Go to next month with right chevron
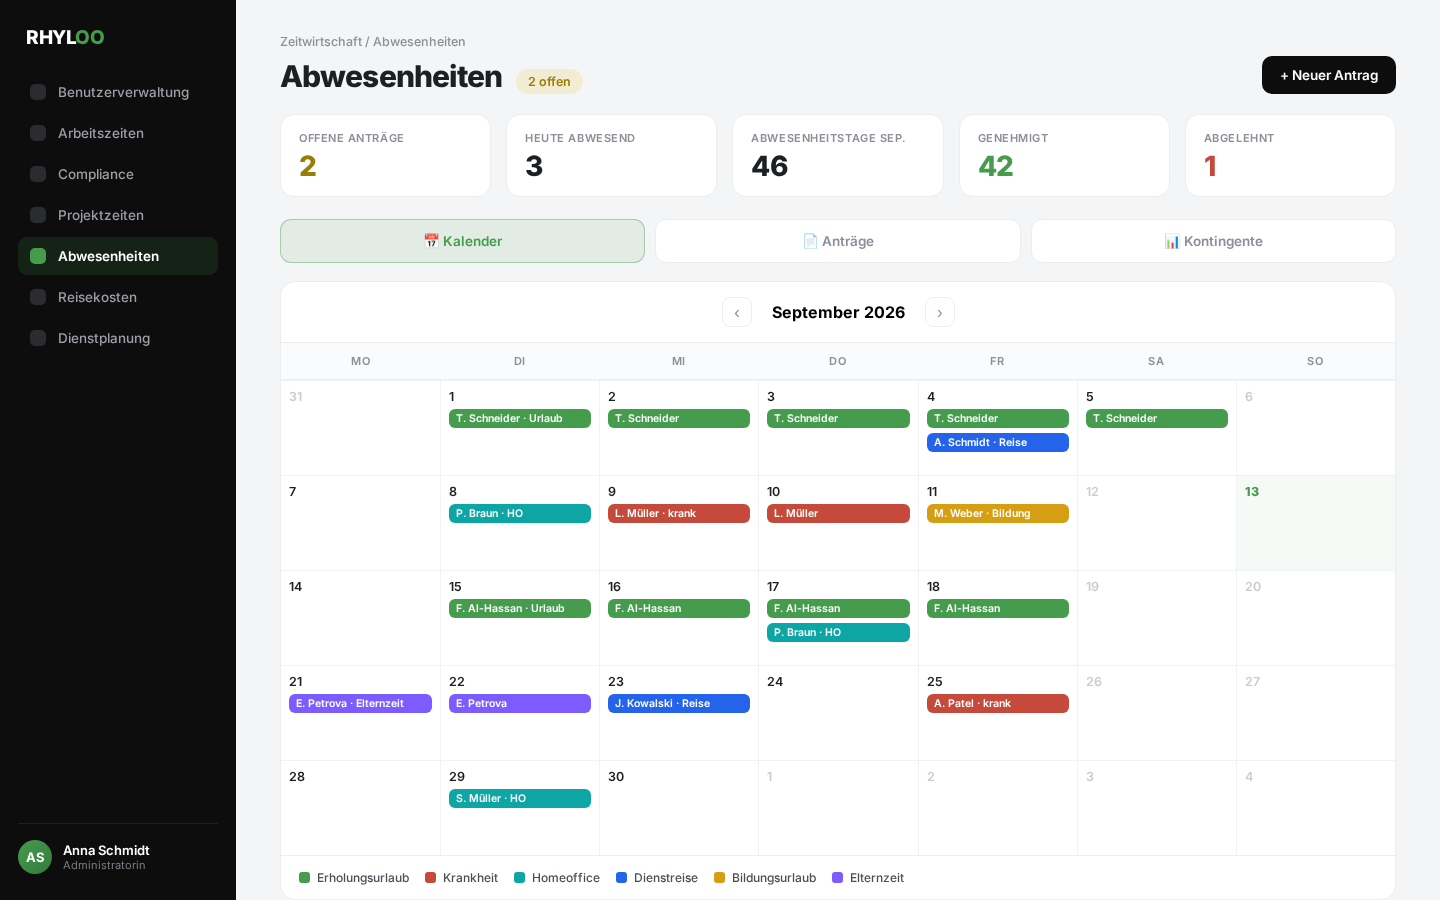 click(x=940, y=312)
